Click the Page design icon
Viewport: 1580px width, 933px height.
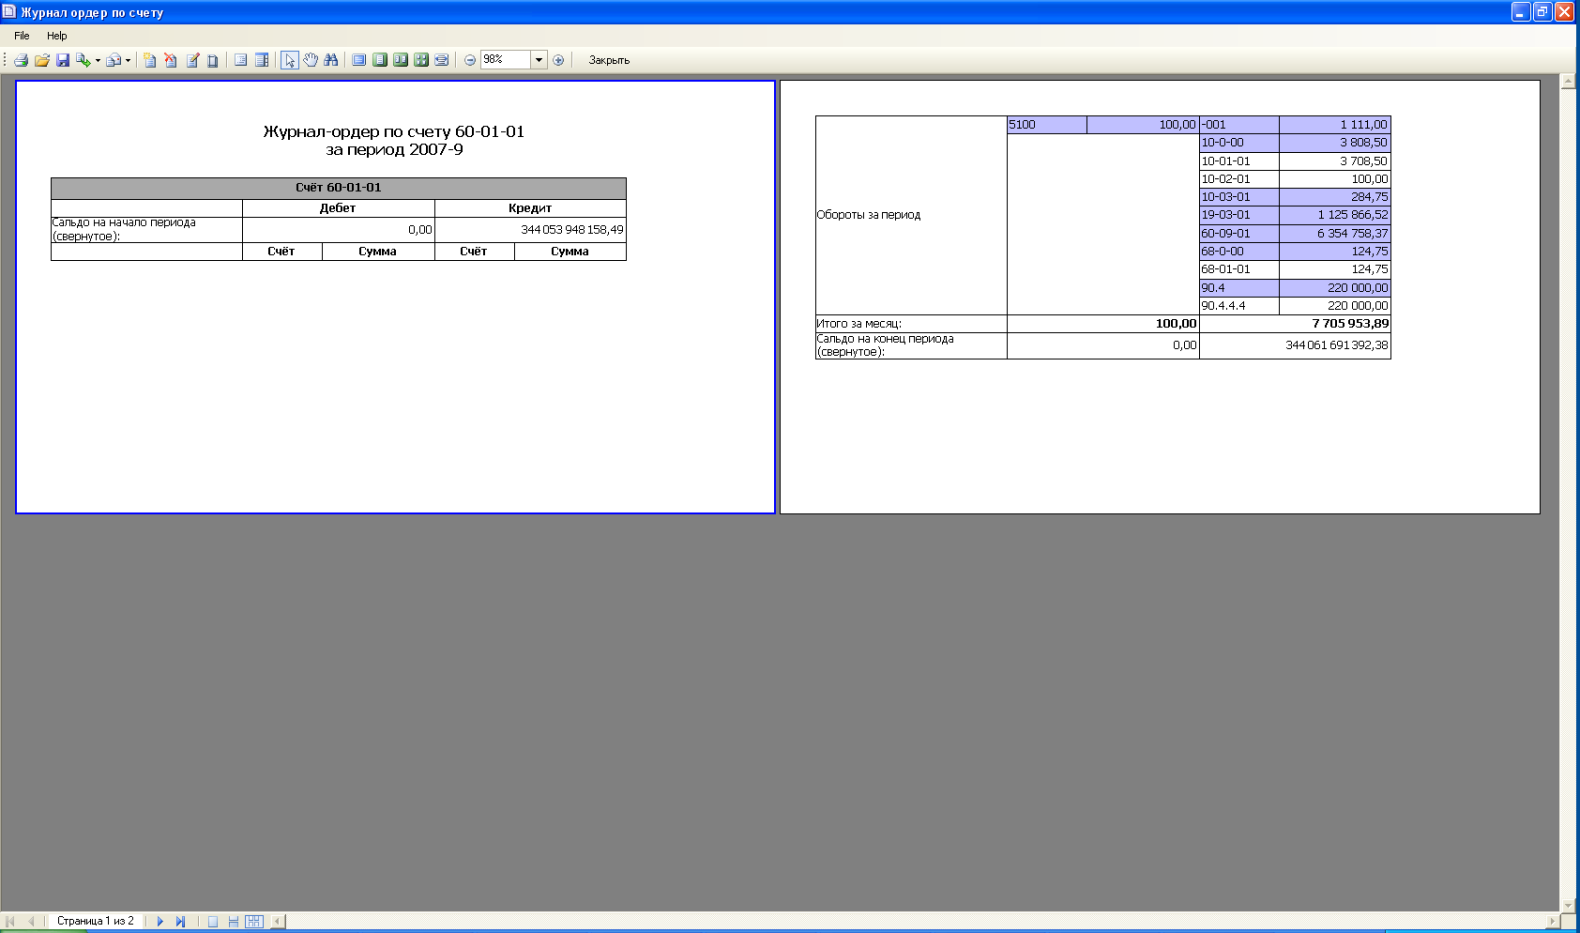(x=213, y=60)
